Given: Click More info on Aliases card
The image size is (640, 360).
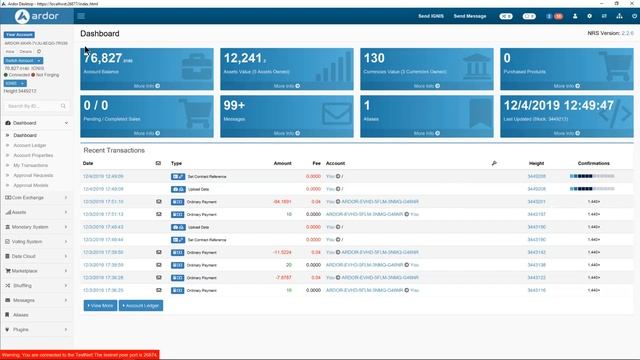Looking at the screenshot, I should [427, 133].
